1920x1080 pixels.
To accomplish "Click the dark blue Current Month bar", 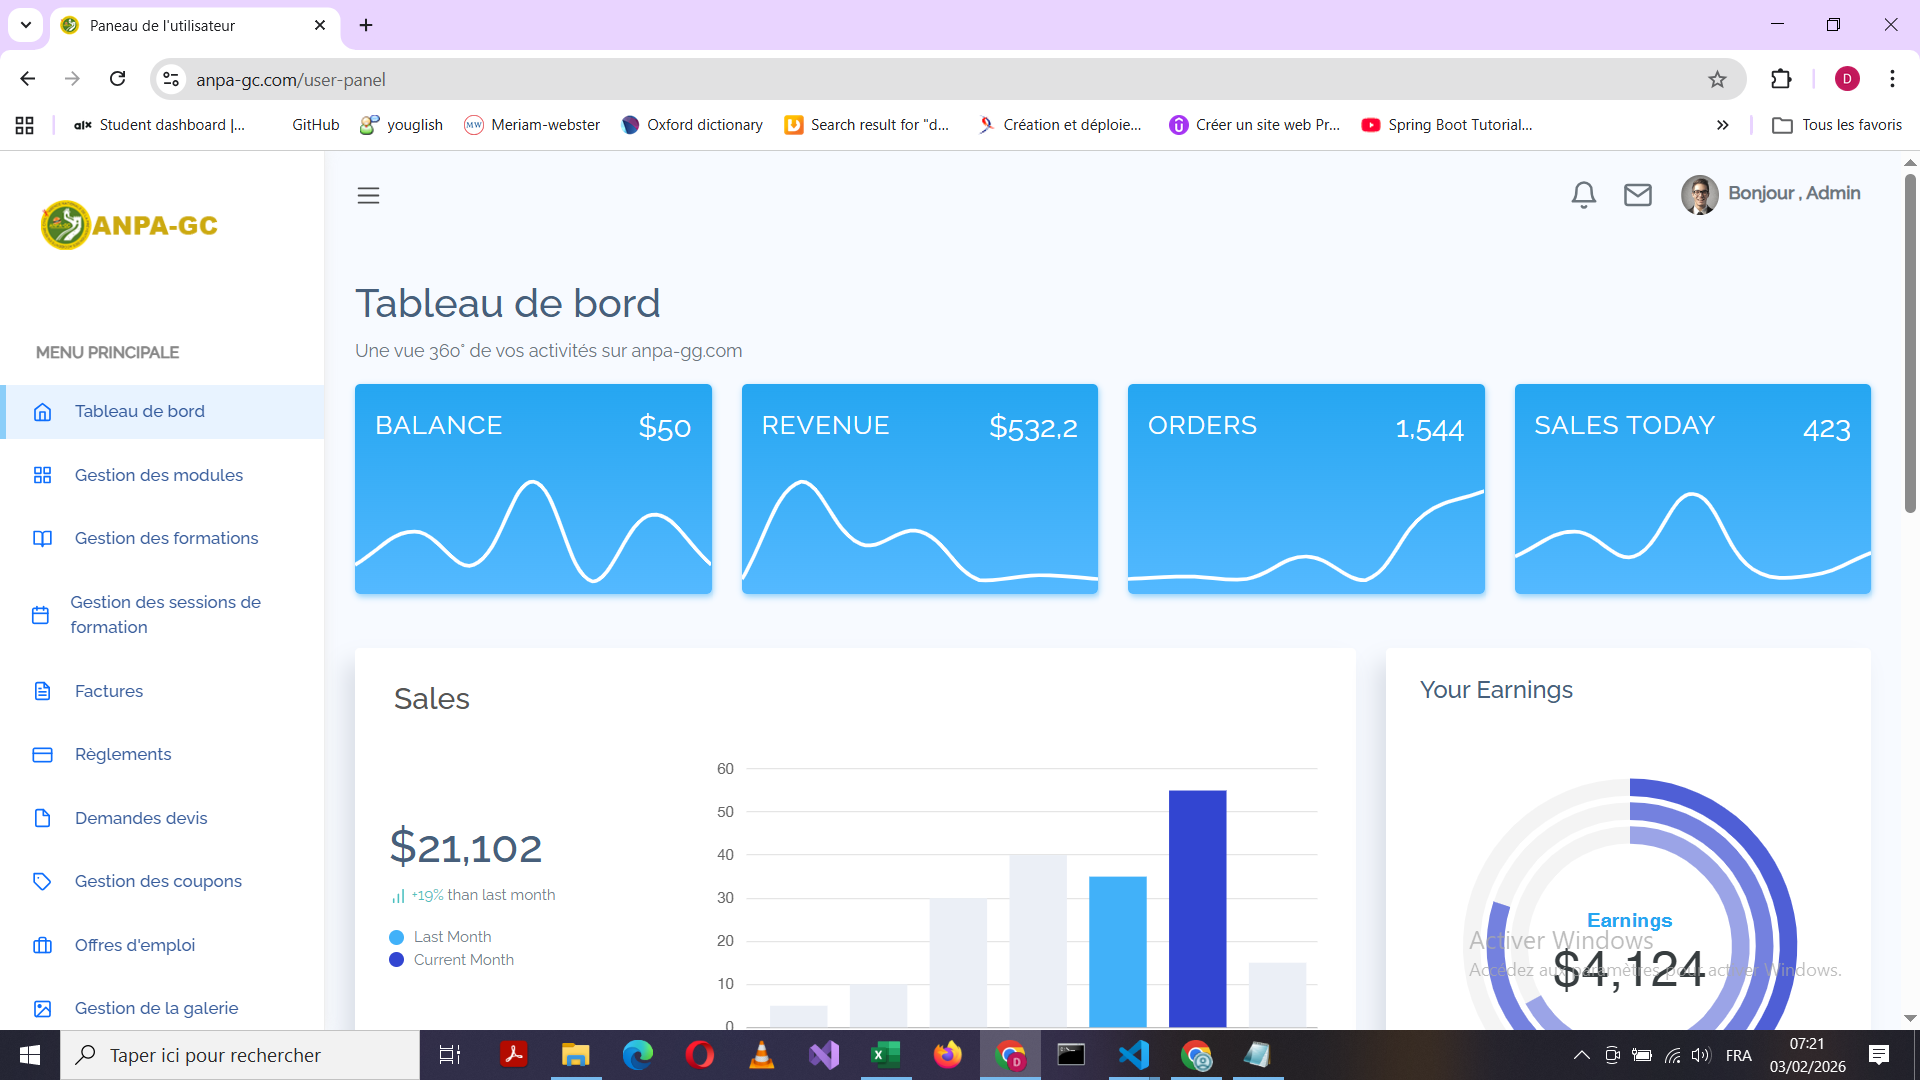I will pos(1197,908).
